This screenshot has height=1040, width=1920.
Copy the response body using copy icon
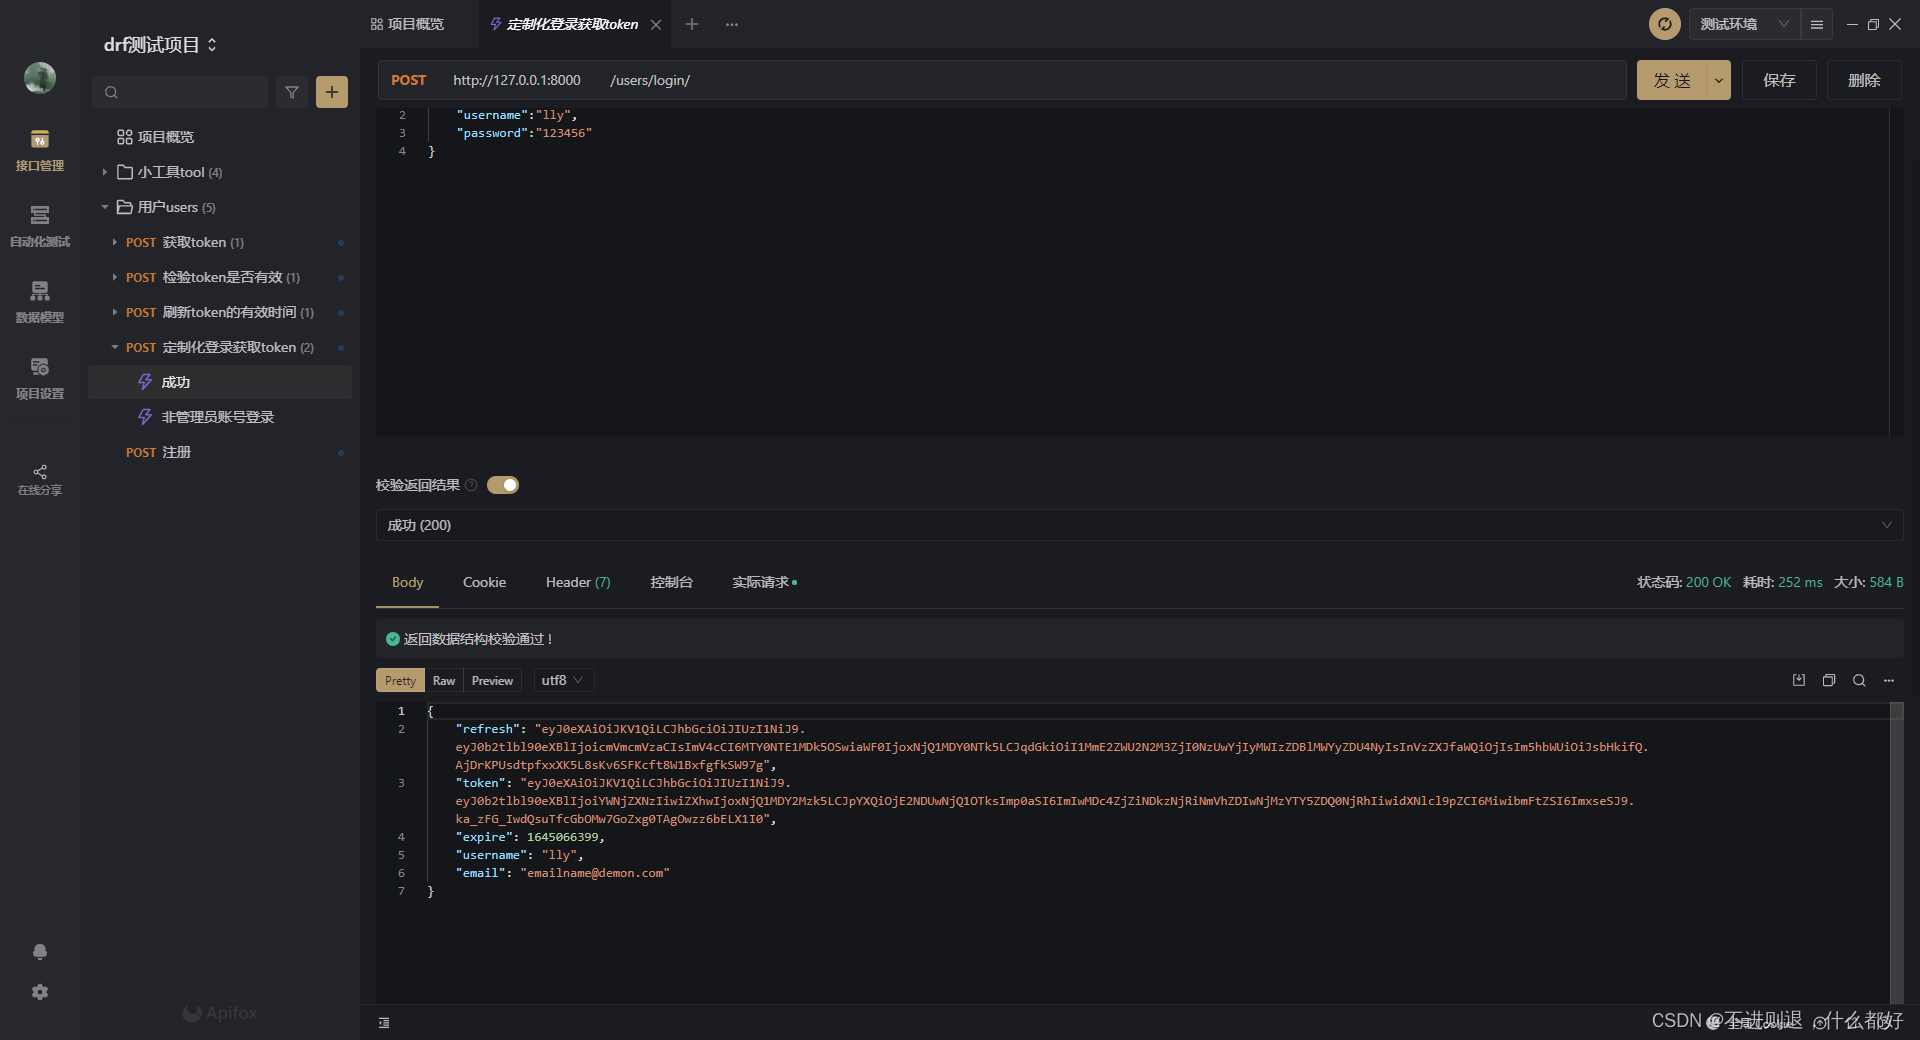[1829, 680]
